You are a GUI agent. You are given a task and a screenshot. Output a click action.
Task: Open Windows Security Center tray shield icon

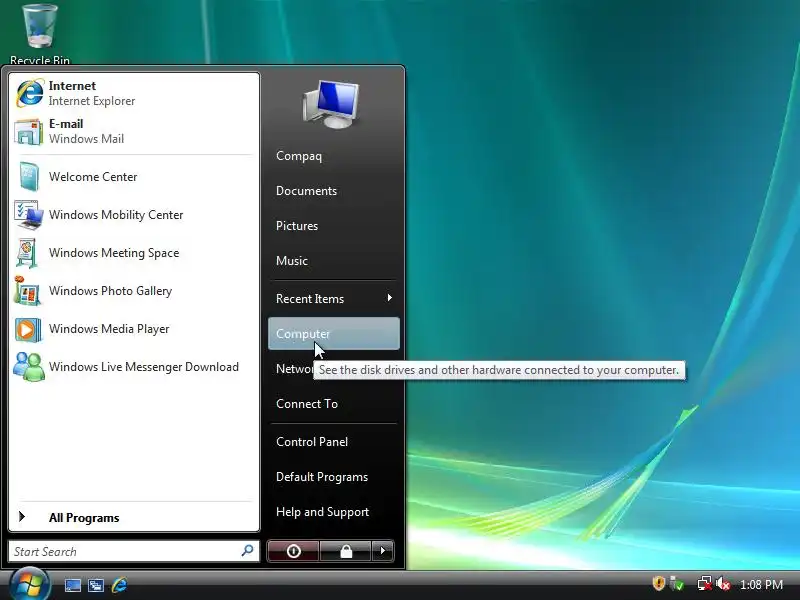tap(659, 583)
